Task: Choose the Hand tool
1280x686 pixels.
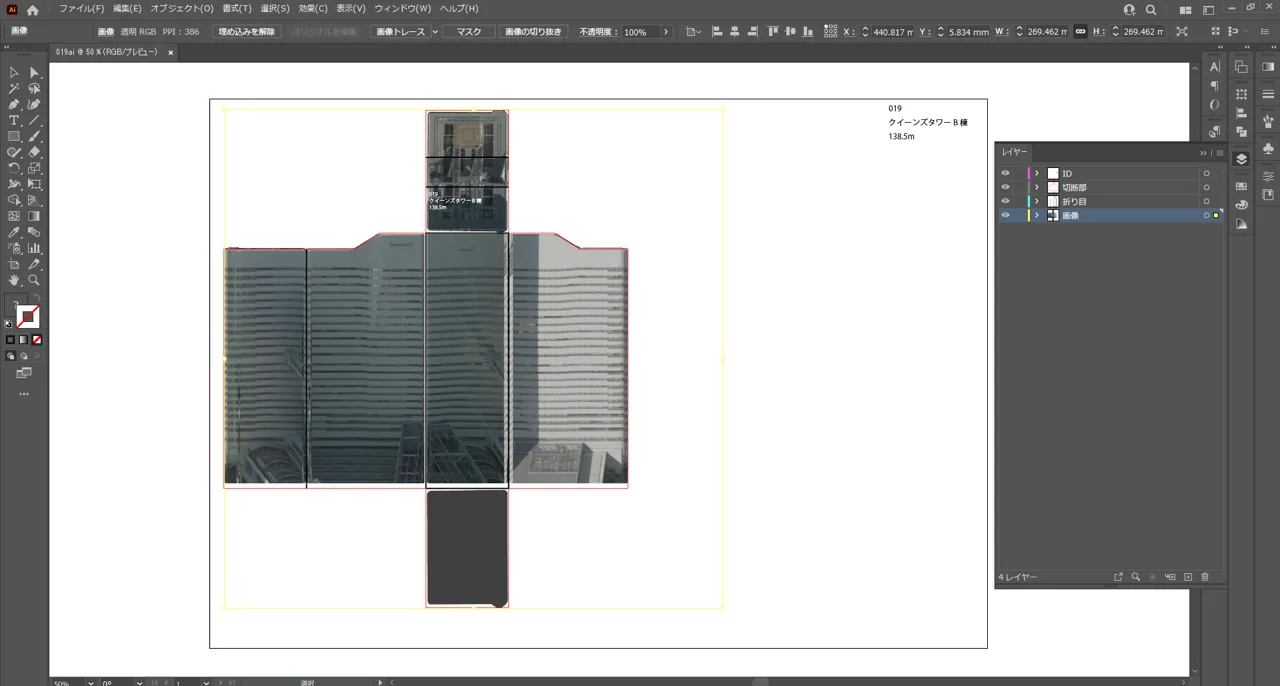Action: click(x=14, y=280)
